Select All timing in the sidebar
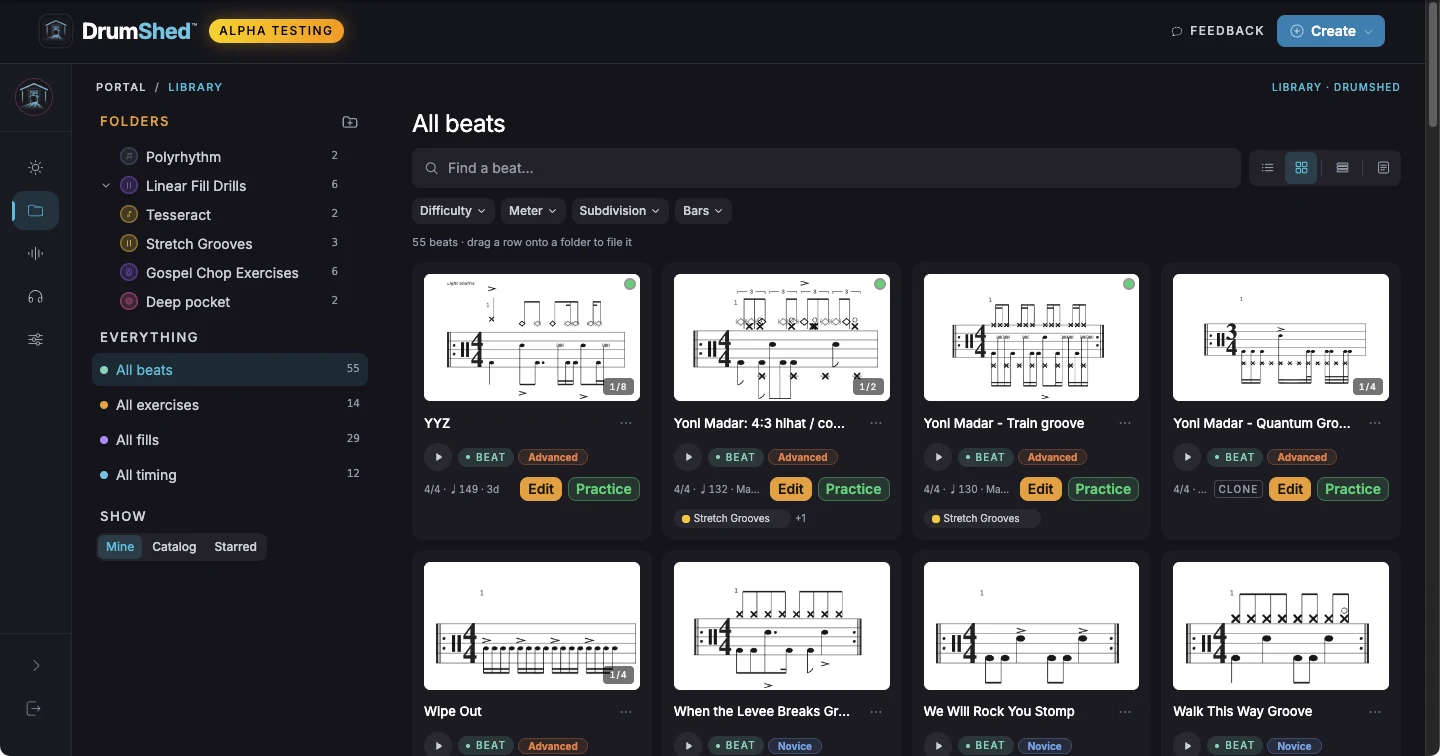 tap(230, 475)
